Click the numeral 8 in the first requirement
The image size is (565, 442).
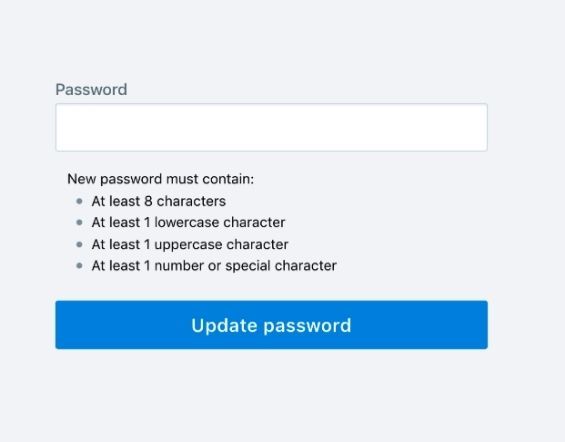pyautogui.click(x=148, y=201)
